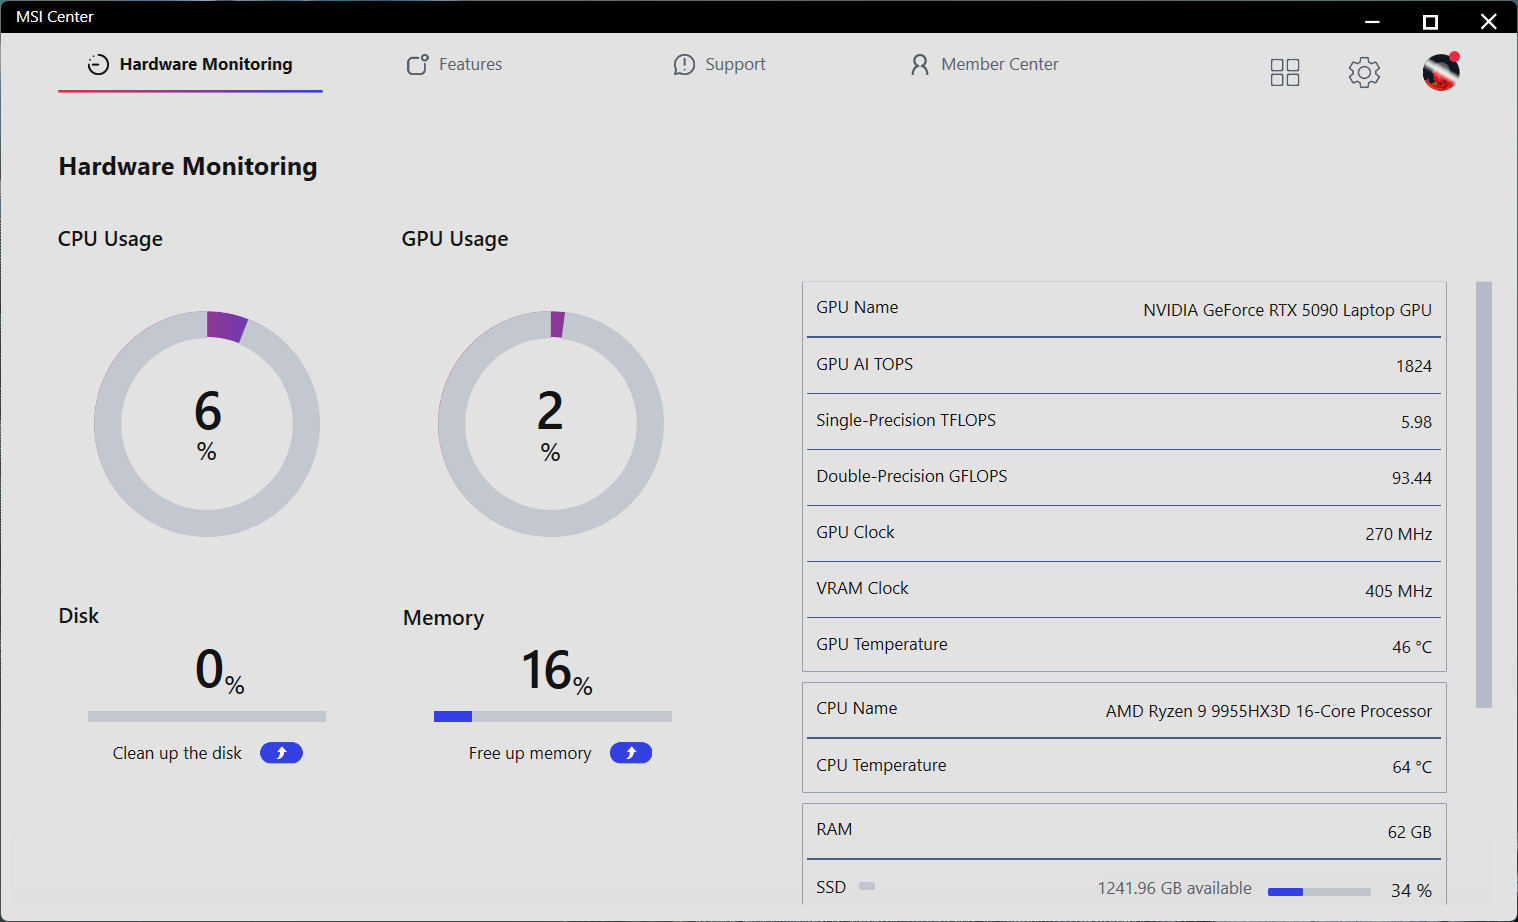Image resolution: width=1518 pixels, height=922 pixels.
Task: Click the Clean up the disk label
Action: coord(177,753)
